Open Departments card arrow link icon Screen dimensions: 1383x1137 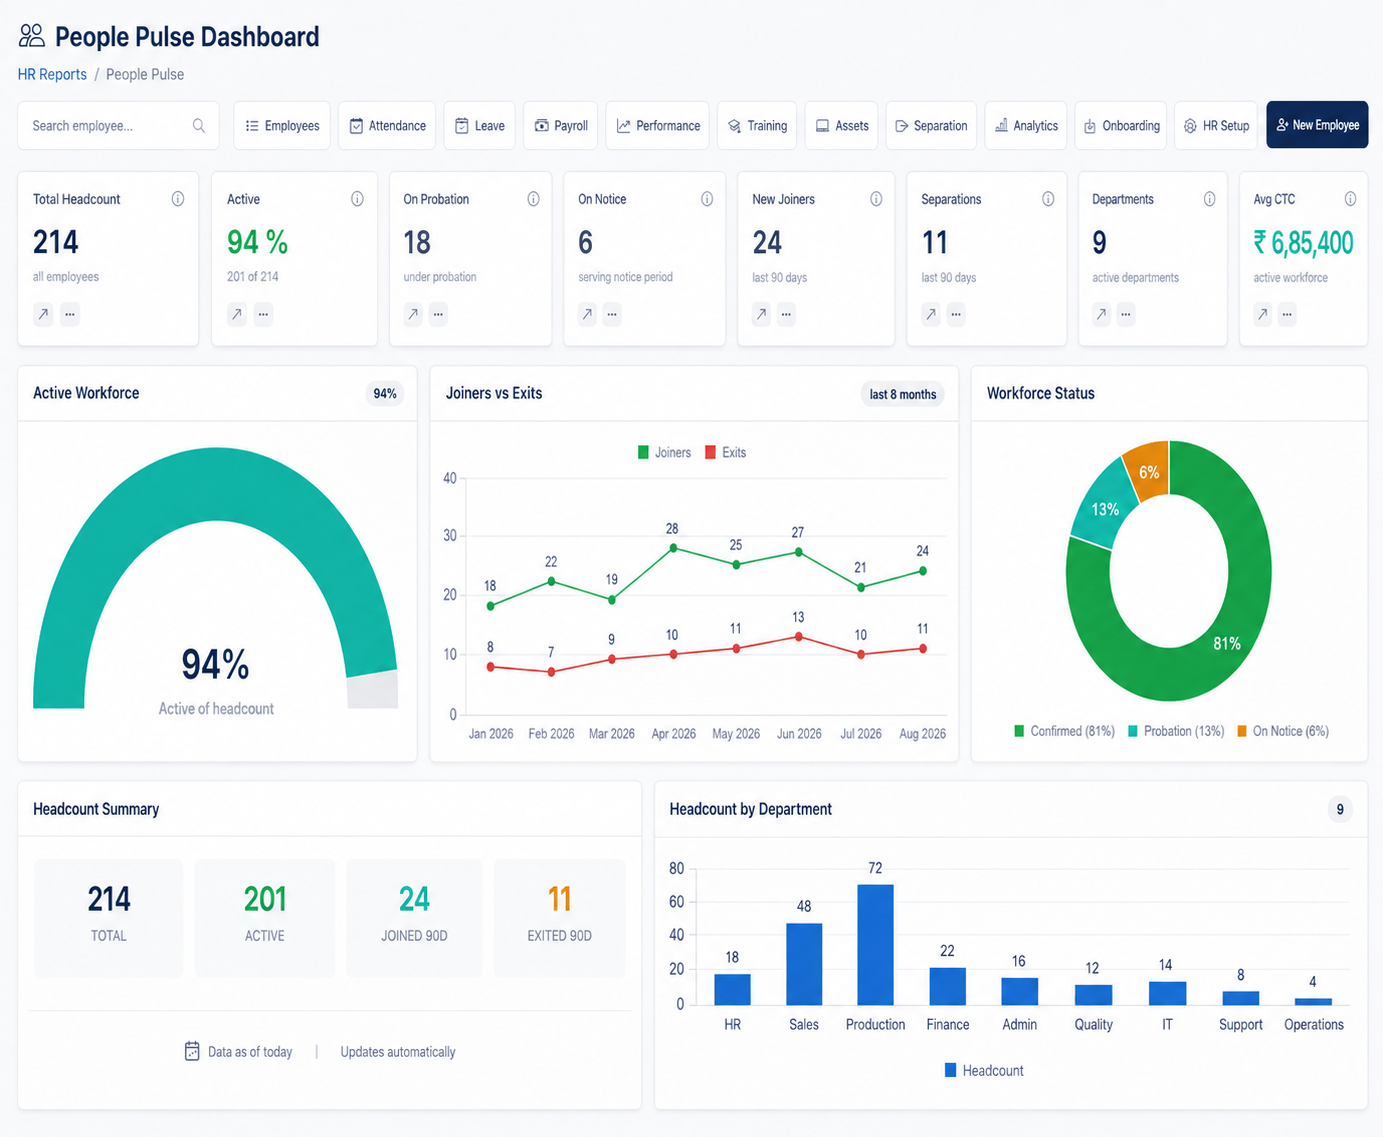1101,314
